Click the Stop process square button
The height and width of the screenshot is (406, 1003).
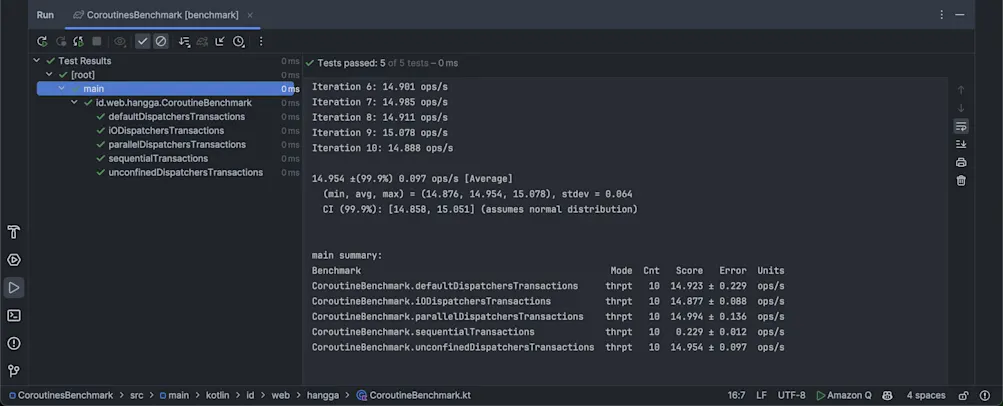(x=97, y=42)
